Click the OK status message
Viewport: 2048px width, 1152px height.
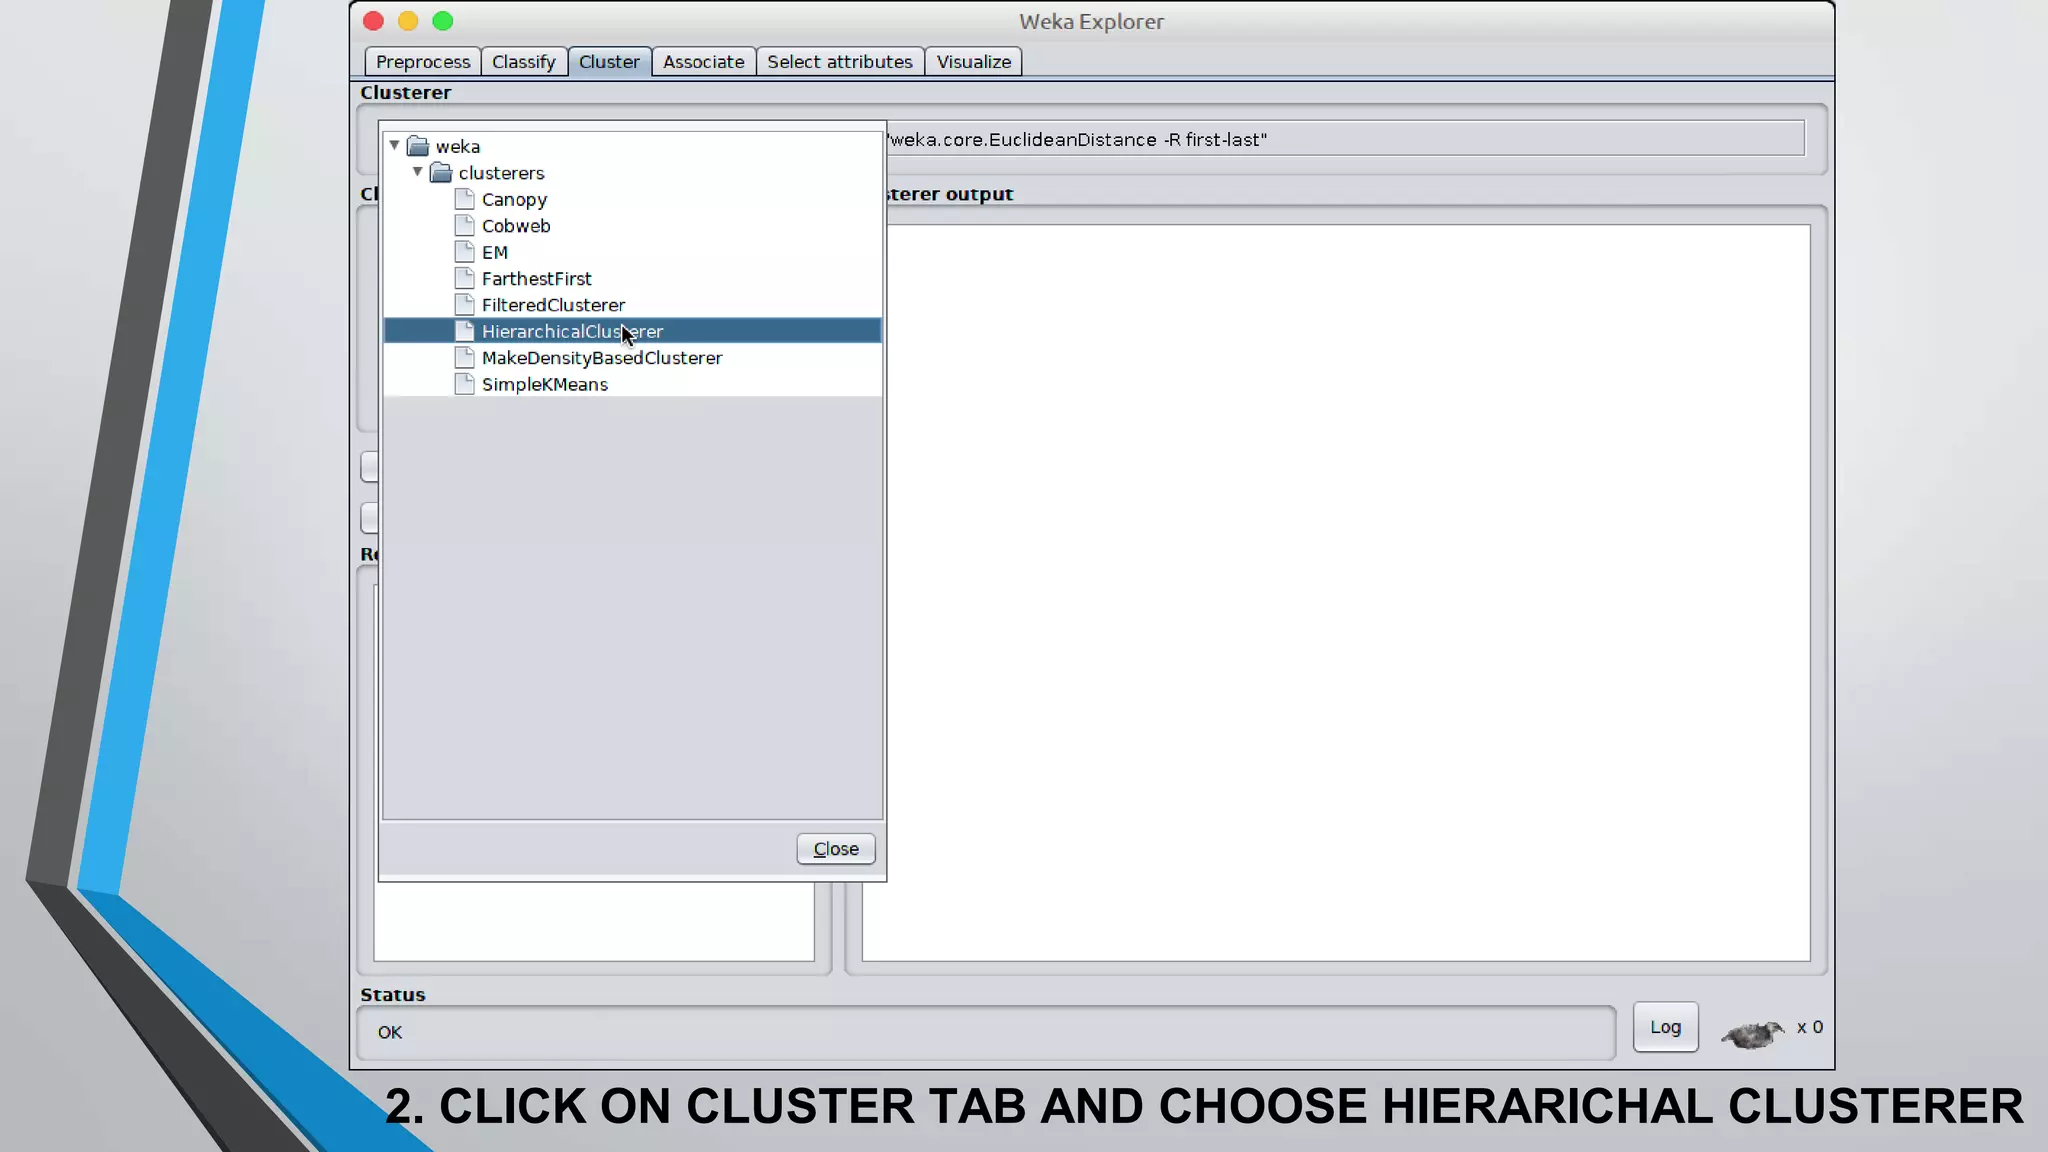[390, 1032]
